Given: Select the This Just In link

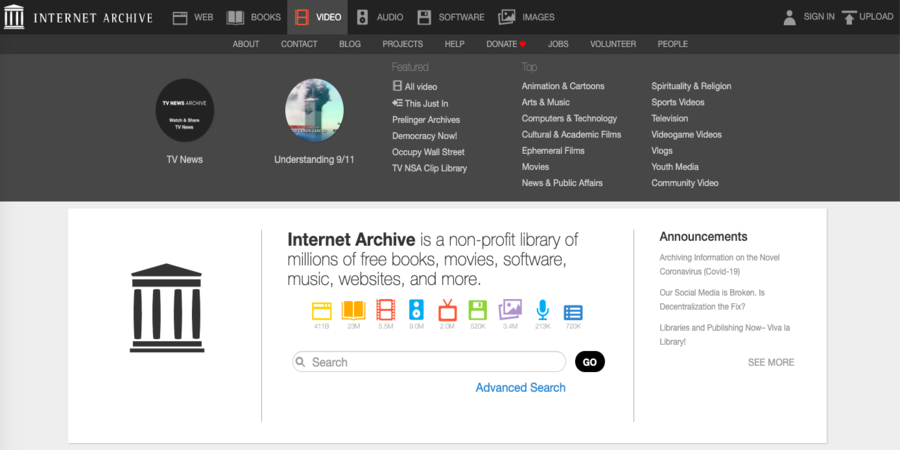Looking at the screenshot, I should pyautogui.click(x=420, y=103).
